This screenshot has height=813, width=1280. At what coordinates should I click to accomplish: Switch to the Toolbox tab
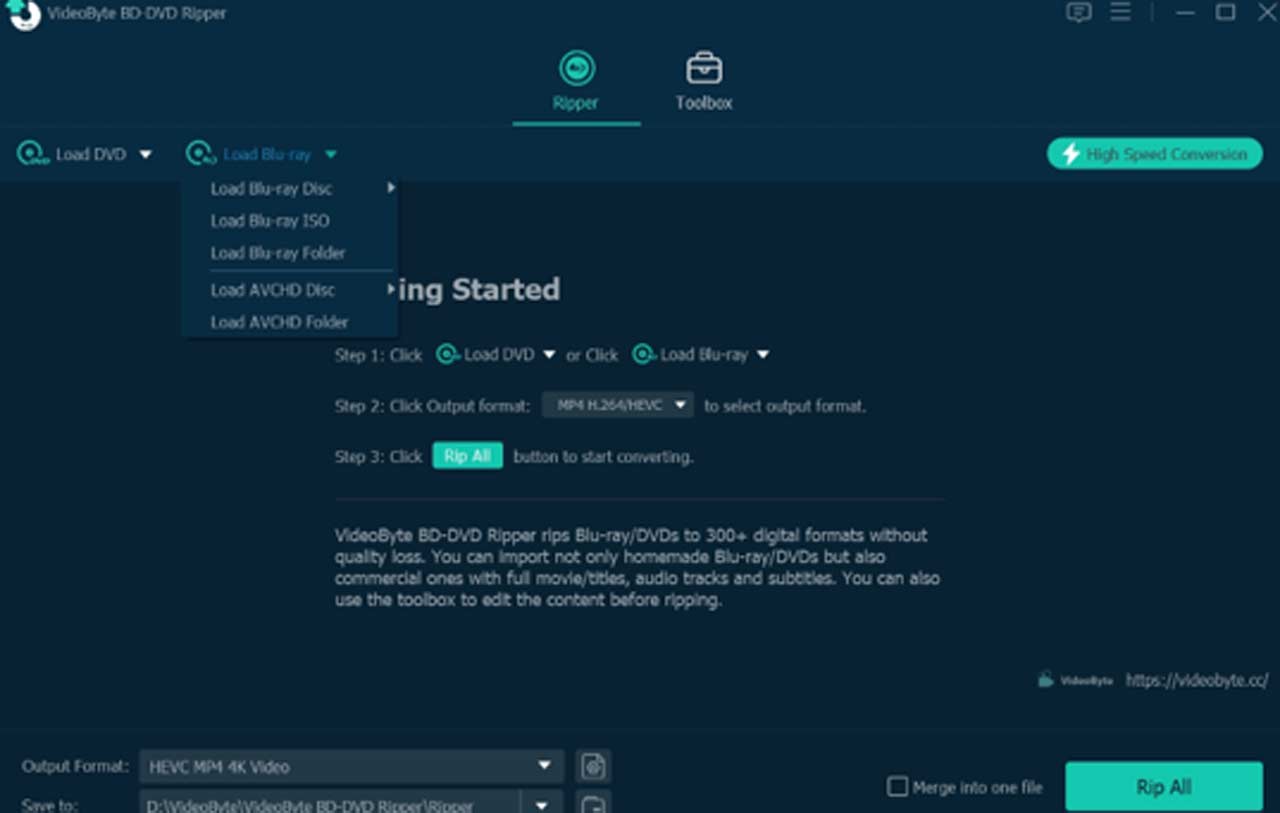coord(703,82)
